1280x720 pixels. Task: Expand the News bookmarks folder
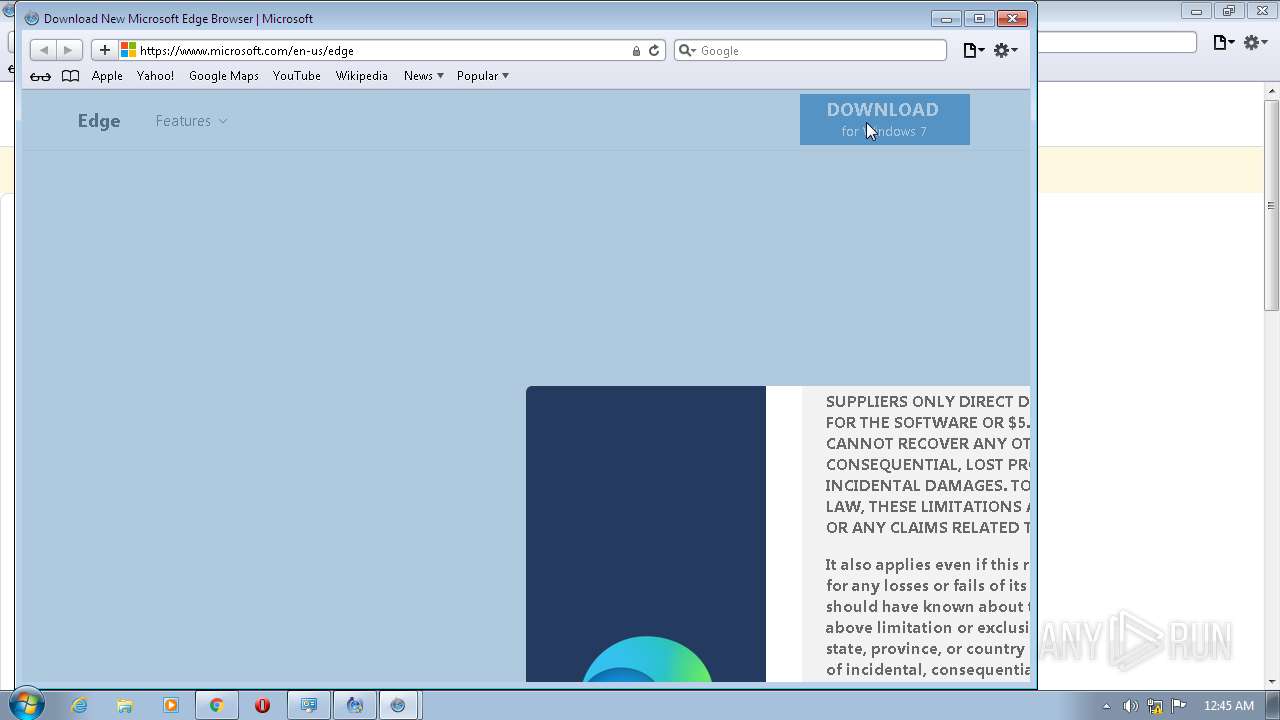(424, 76)
